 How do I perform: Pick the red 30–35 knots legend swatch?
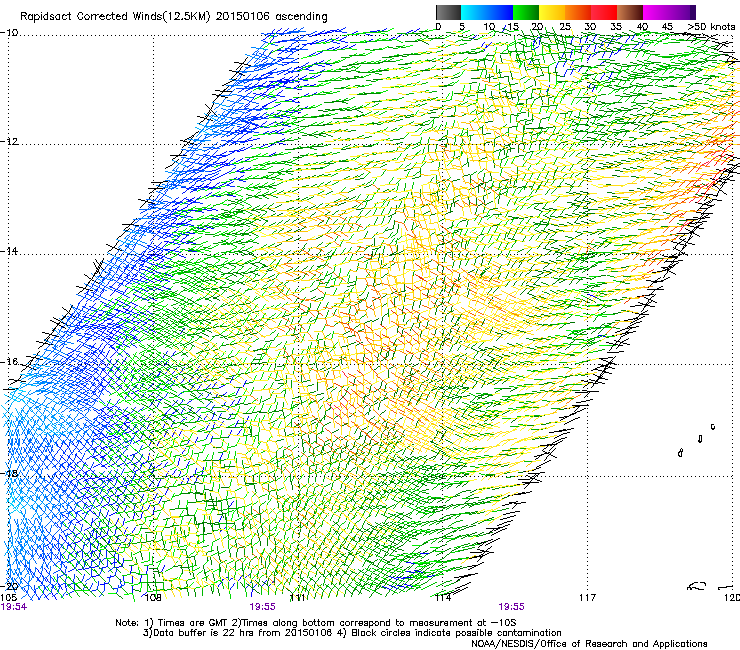click(x=604, y=12)
